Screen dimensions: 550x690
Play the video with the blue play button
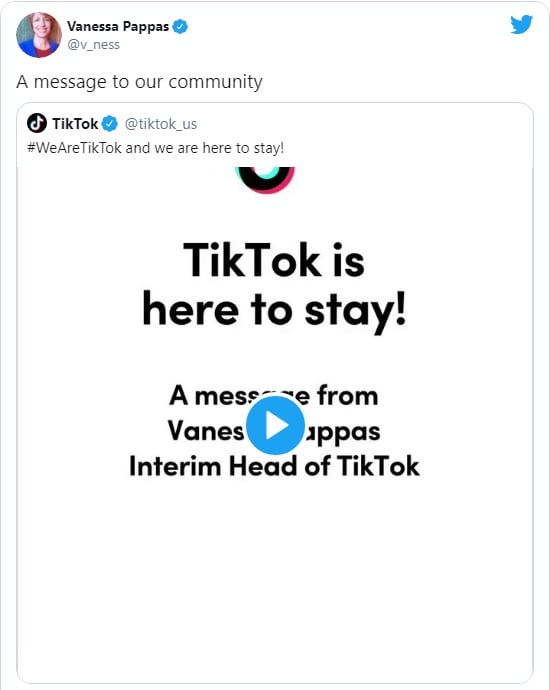click(275, 425)
